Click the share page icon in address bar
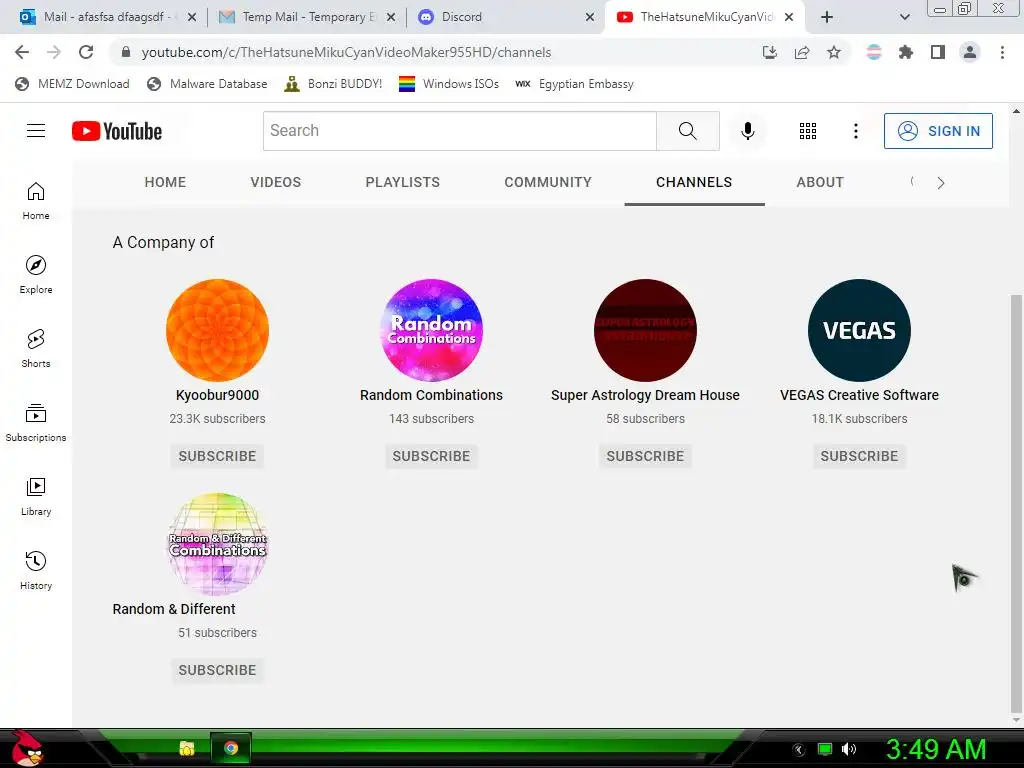Image resolution: width=1024 pixels, height=768 pixels. coord(802,52)
